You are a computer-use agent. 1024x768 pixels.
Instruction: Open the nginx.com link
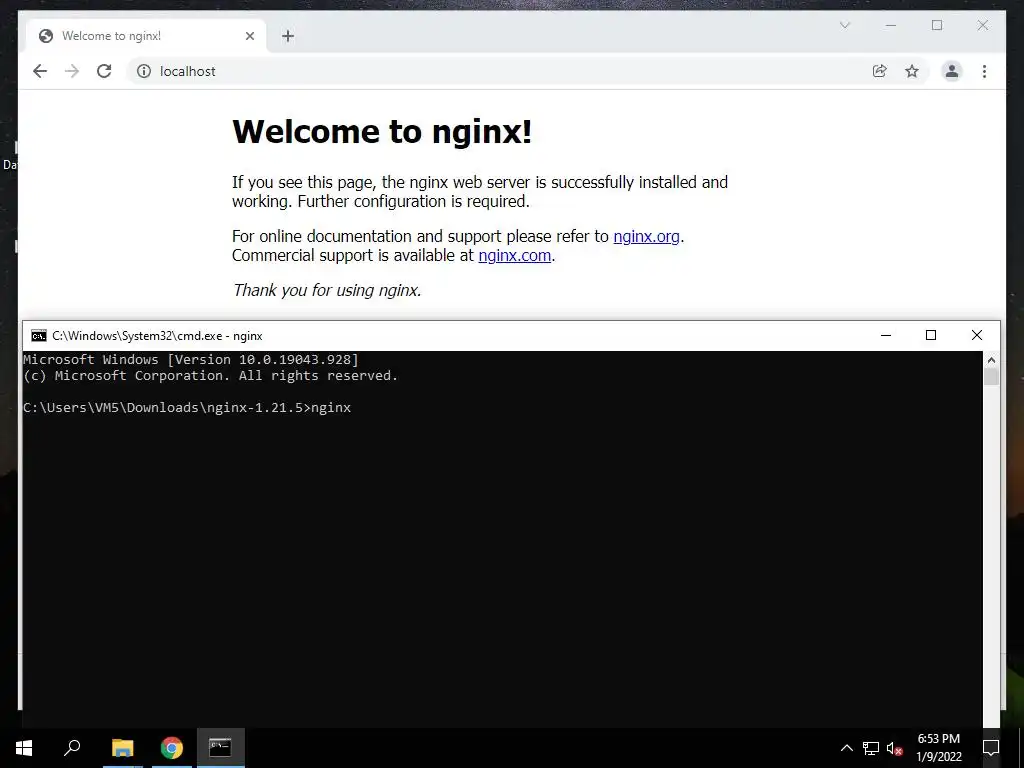(515, 255)
